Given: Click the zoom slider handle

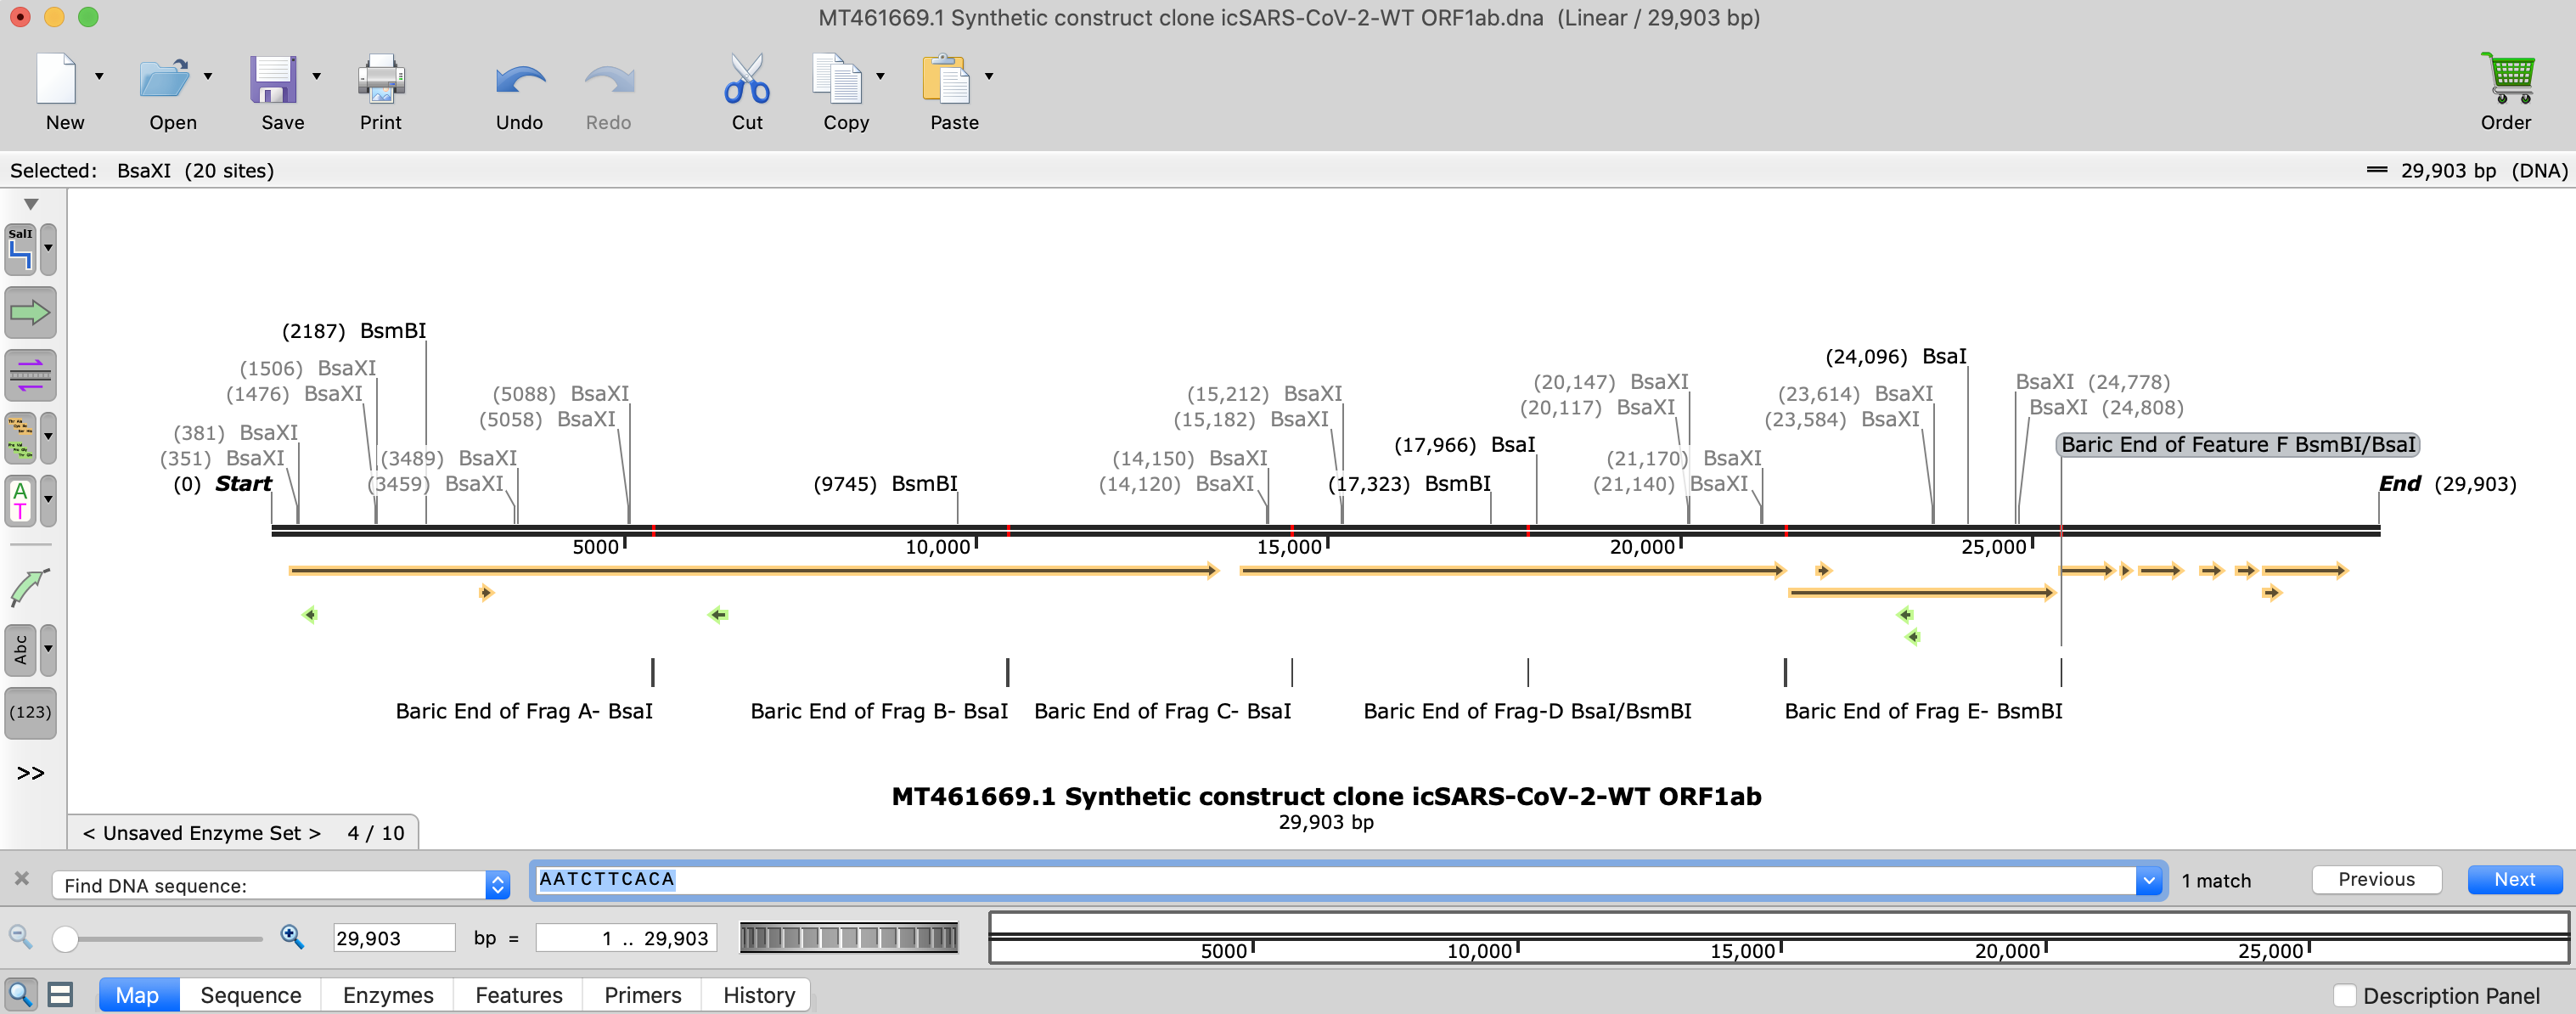Looking at the screenshot, I should (x=66, y=938).
